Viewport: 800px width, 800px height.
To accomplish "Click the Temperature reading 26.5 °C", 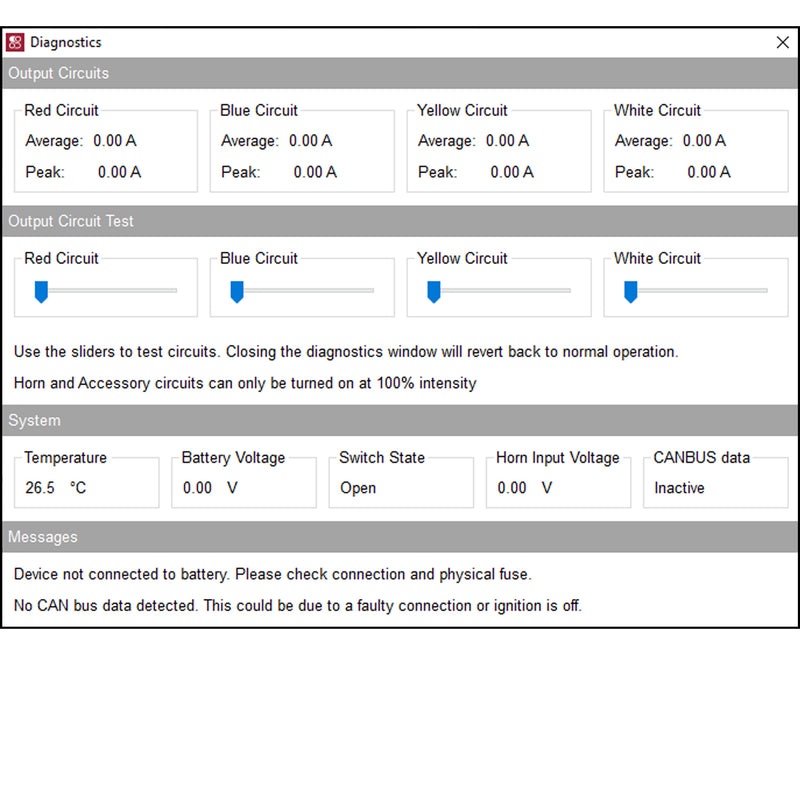I will point(56,488).
